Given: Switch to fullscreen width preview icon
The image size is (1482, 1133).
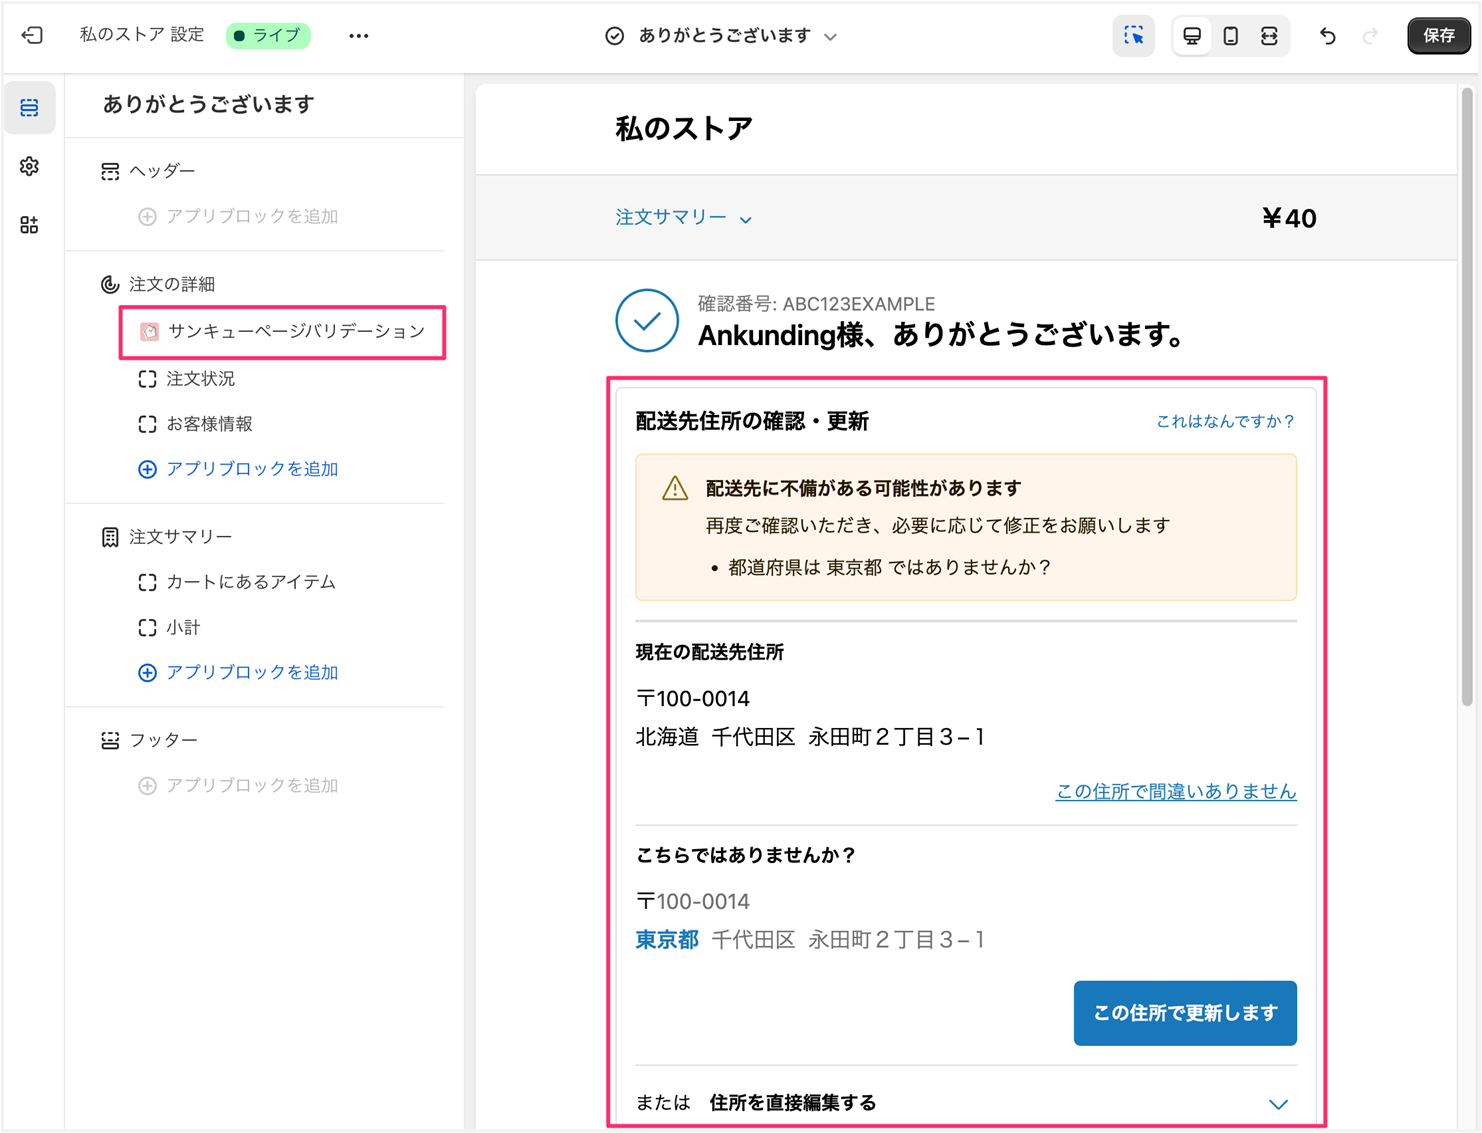Looking at the screenshot, I should [x=1269, y=36].
